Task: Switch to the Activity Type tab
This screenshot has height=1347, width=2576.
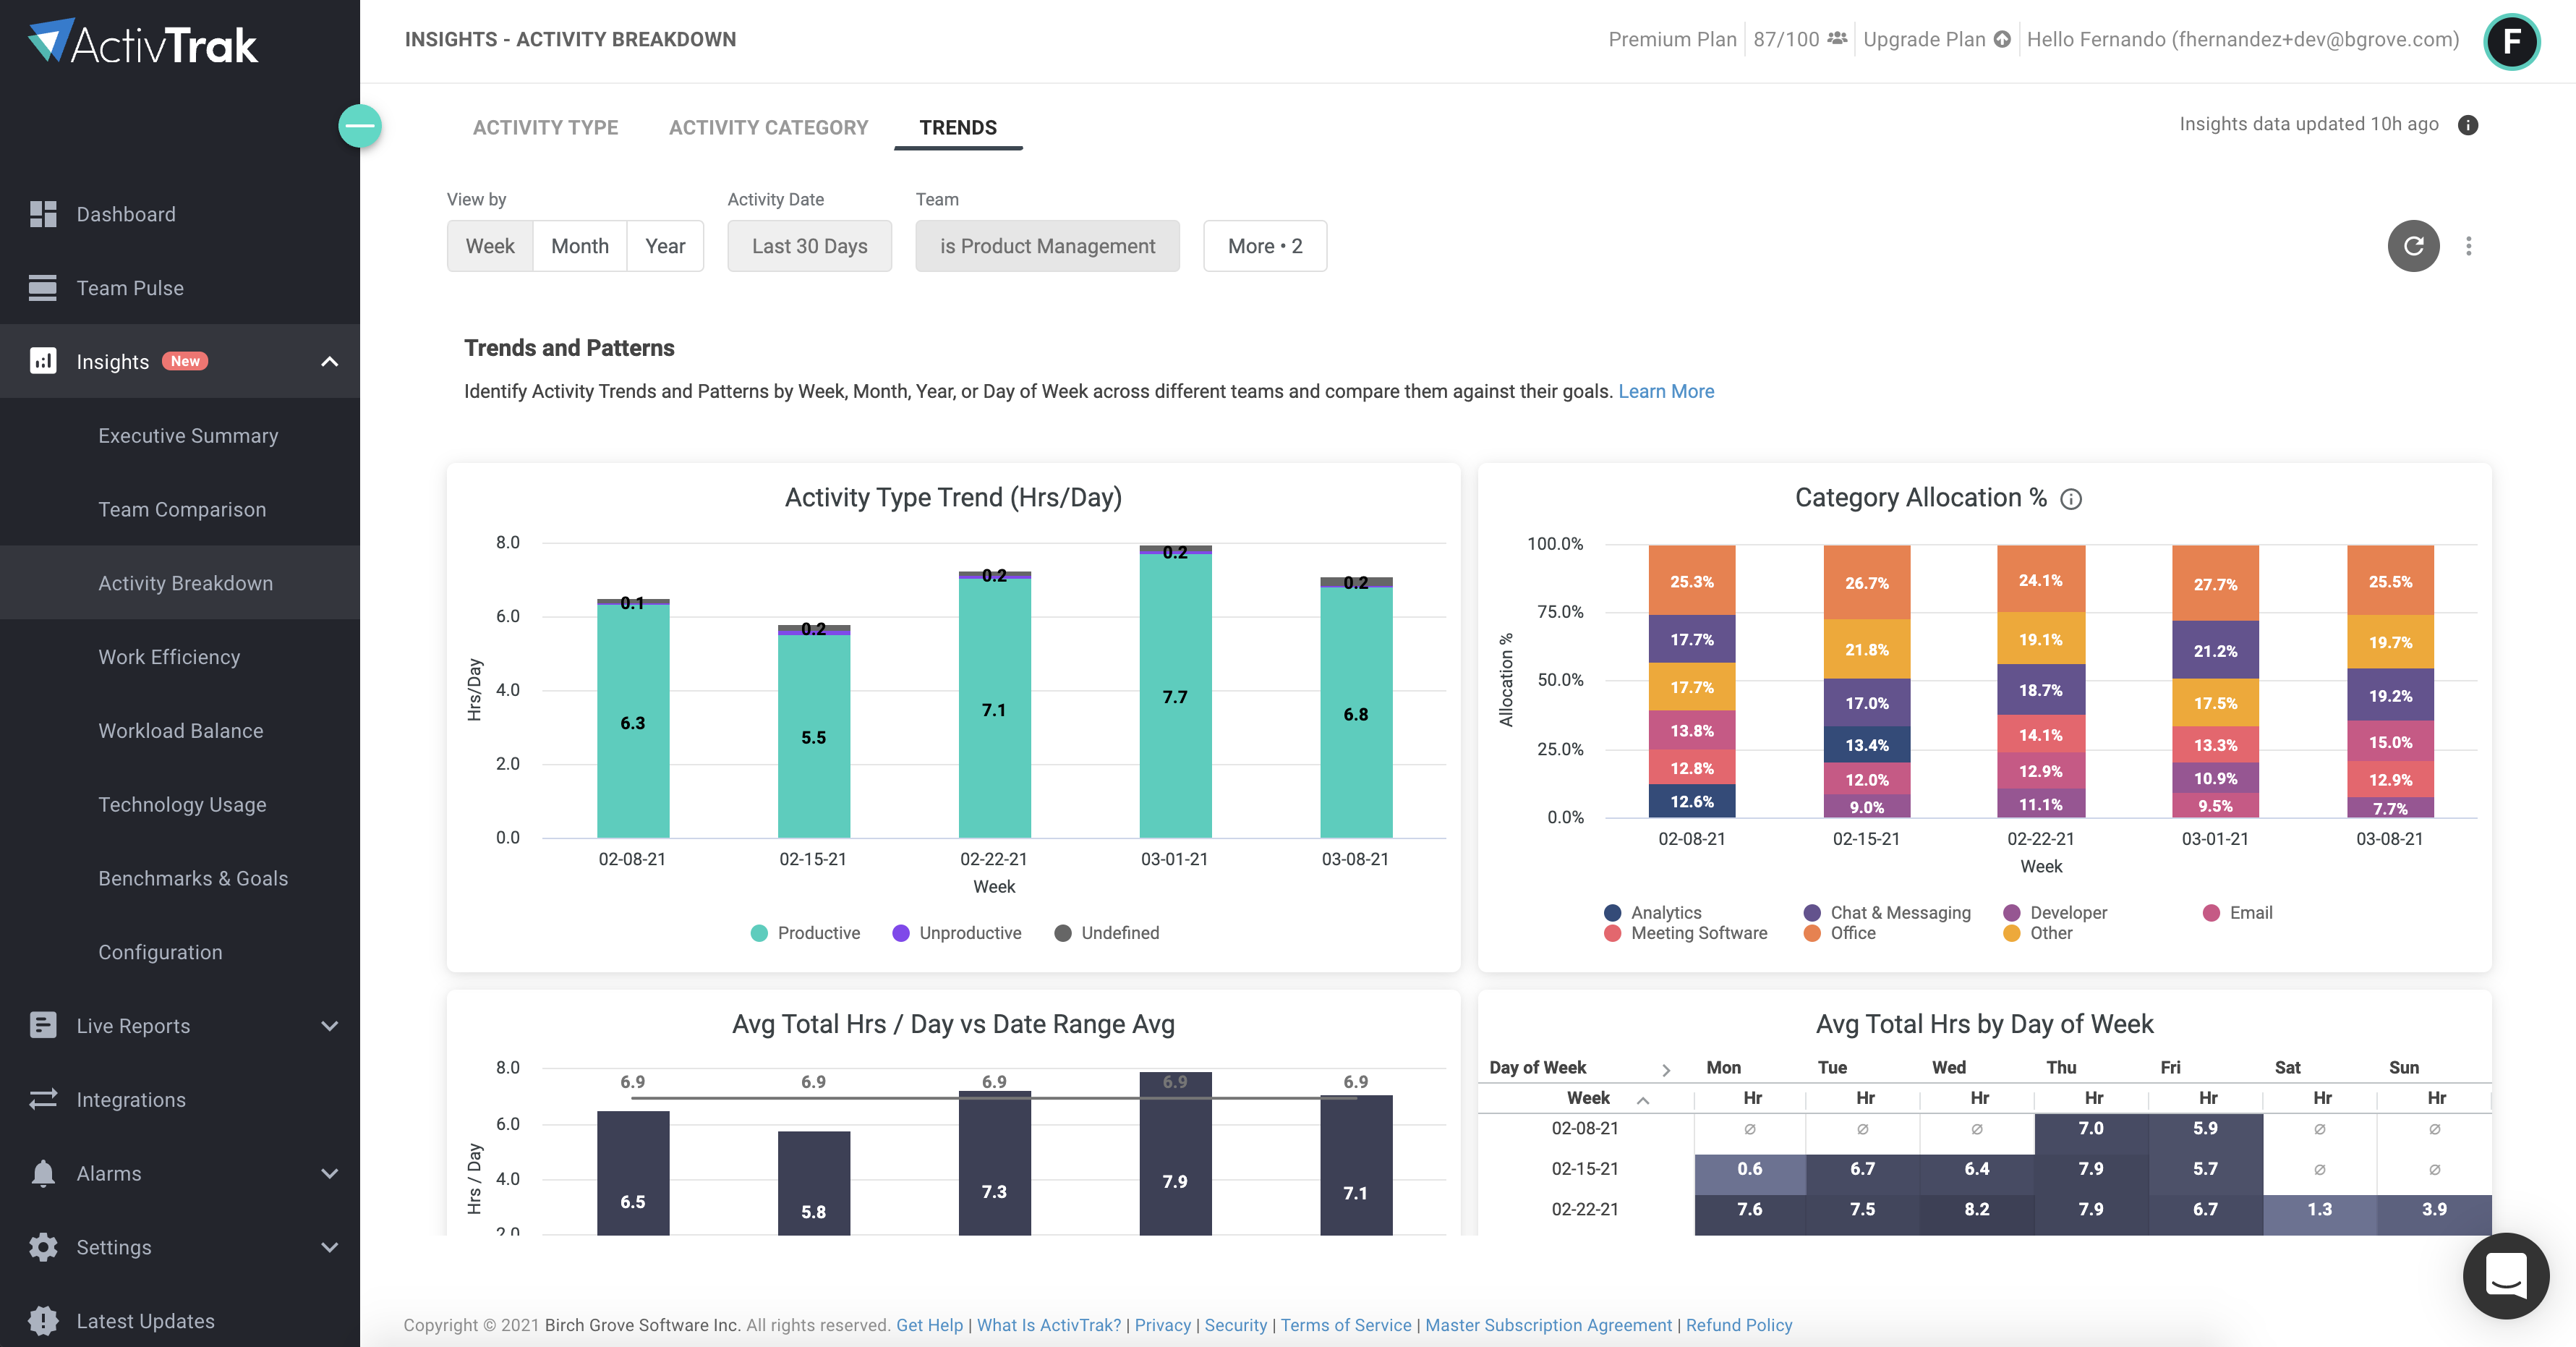Action: tap(545, 128)
